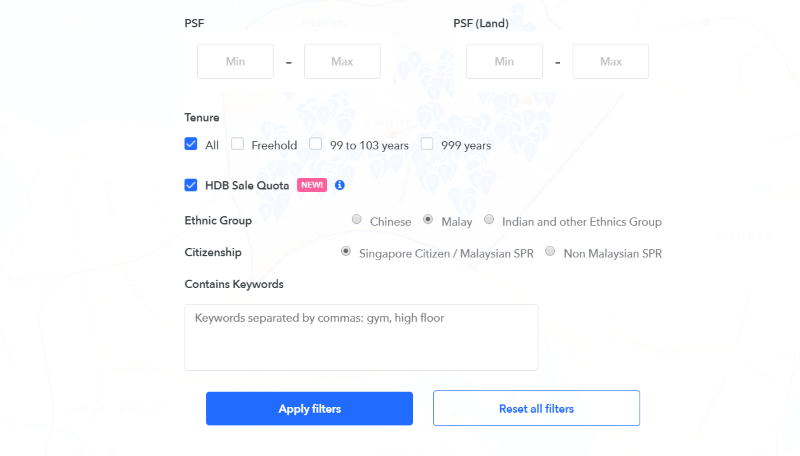The image size is (800, 456).
Task: Check the Freehold tenure checkbox
Action: point(237,144)
